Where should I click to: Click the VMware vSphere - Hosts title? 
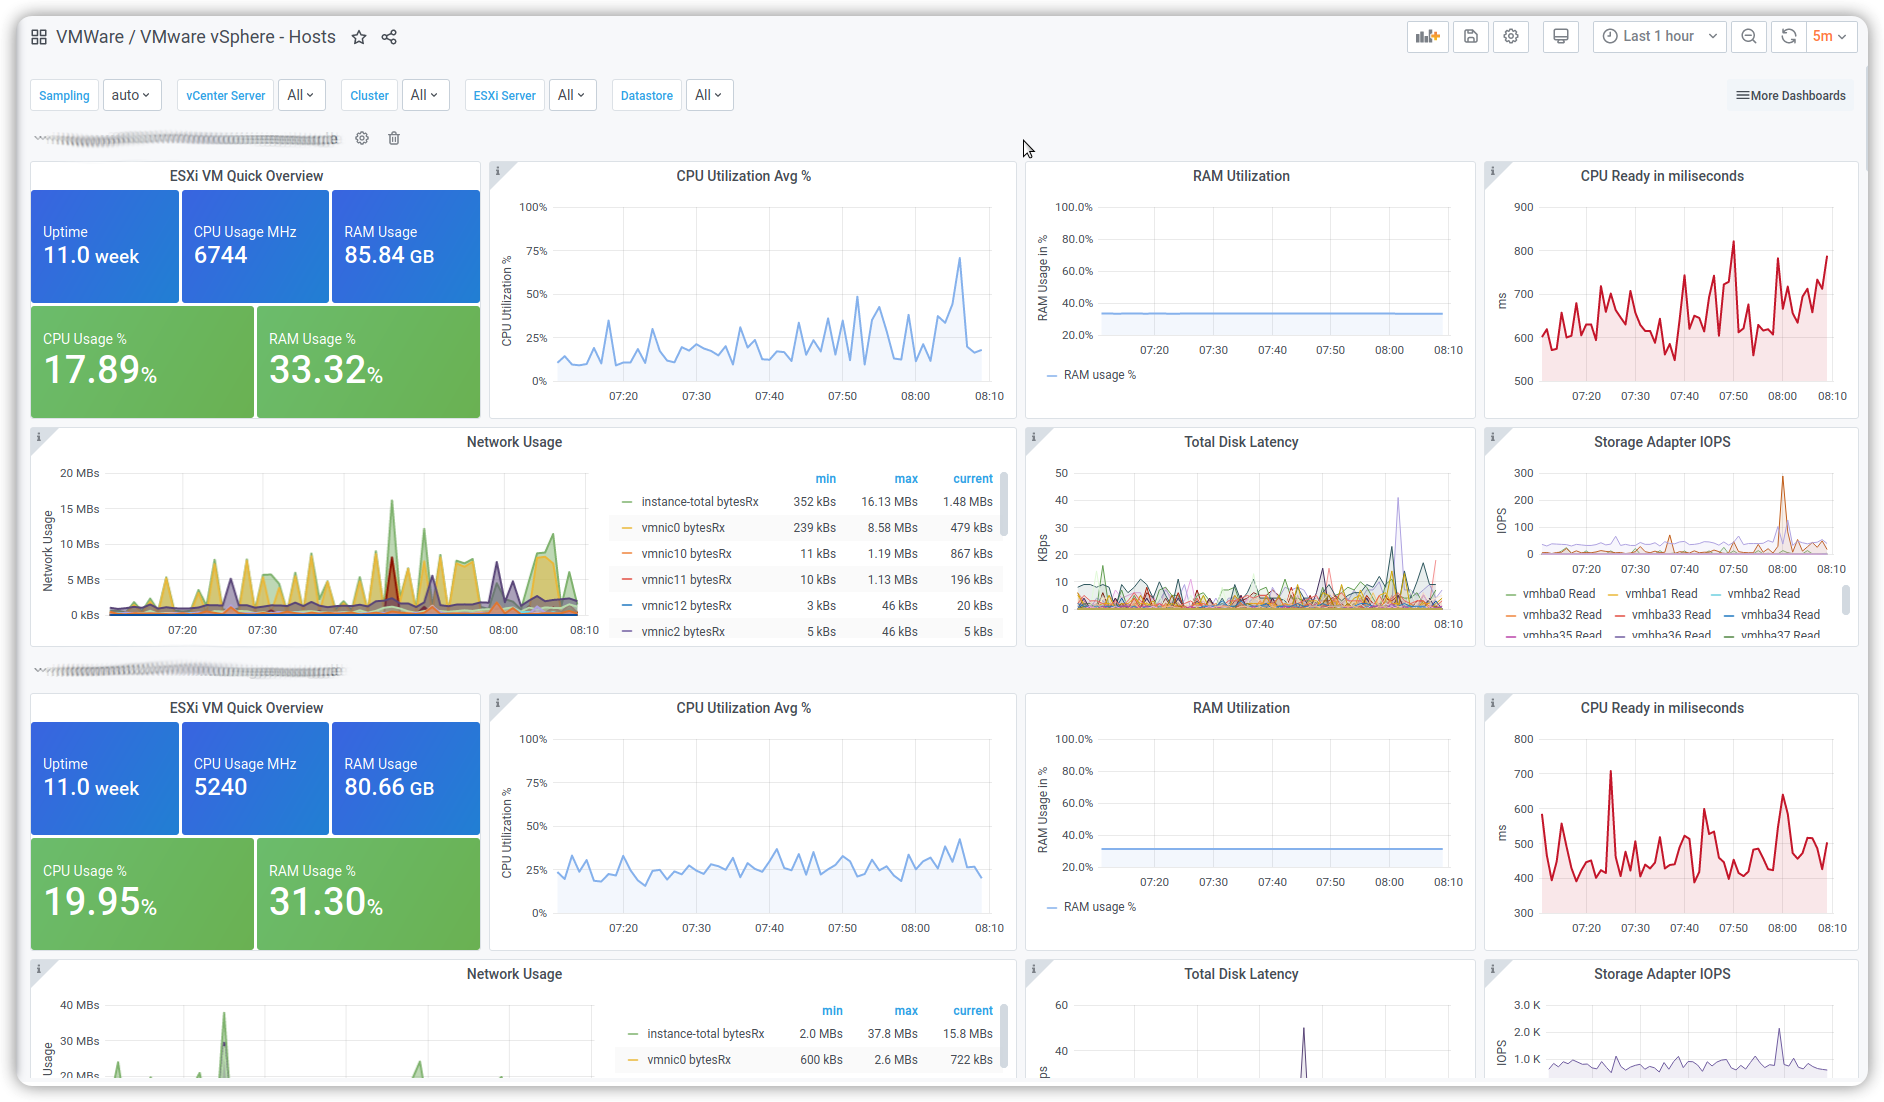coord(238,37)
